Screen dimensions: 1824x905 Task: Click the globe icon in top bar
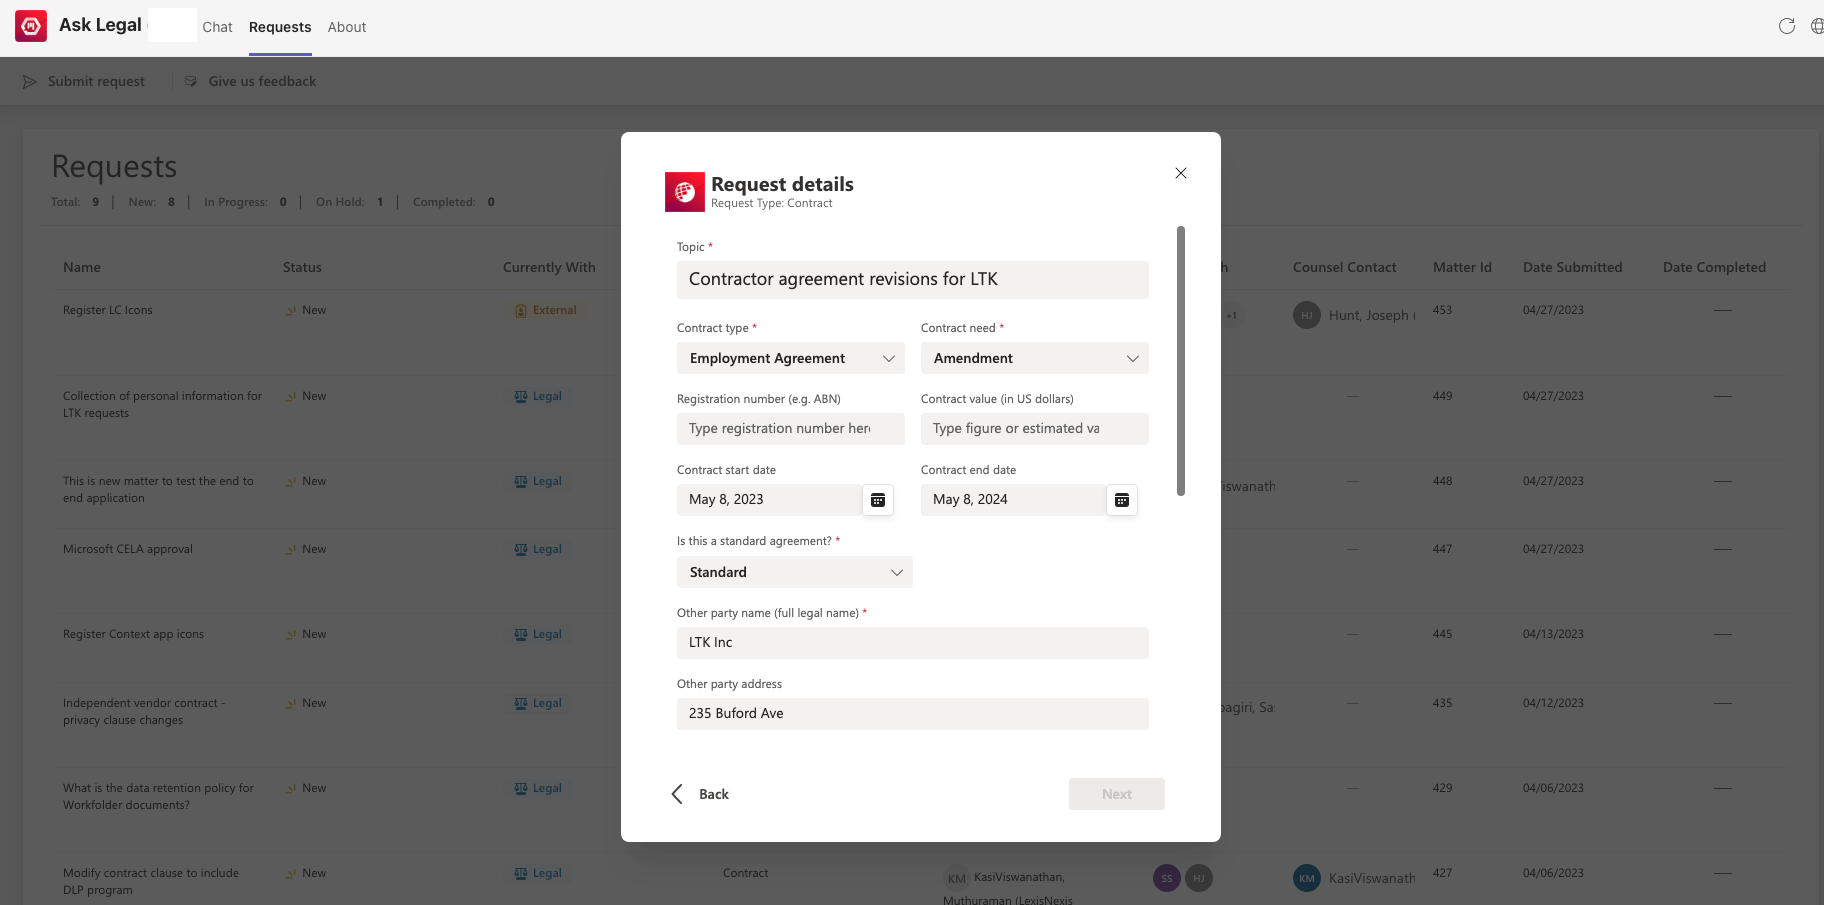[x=1817, y=26]
